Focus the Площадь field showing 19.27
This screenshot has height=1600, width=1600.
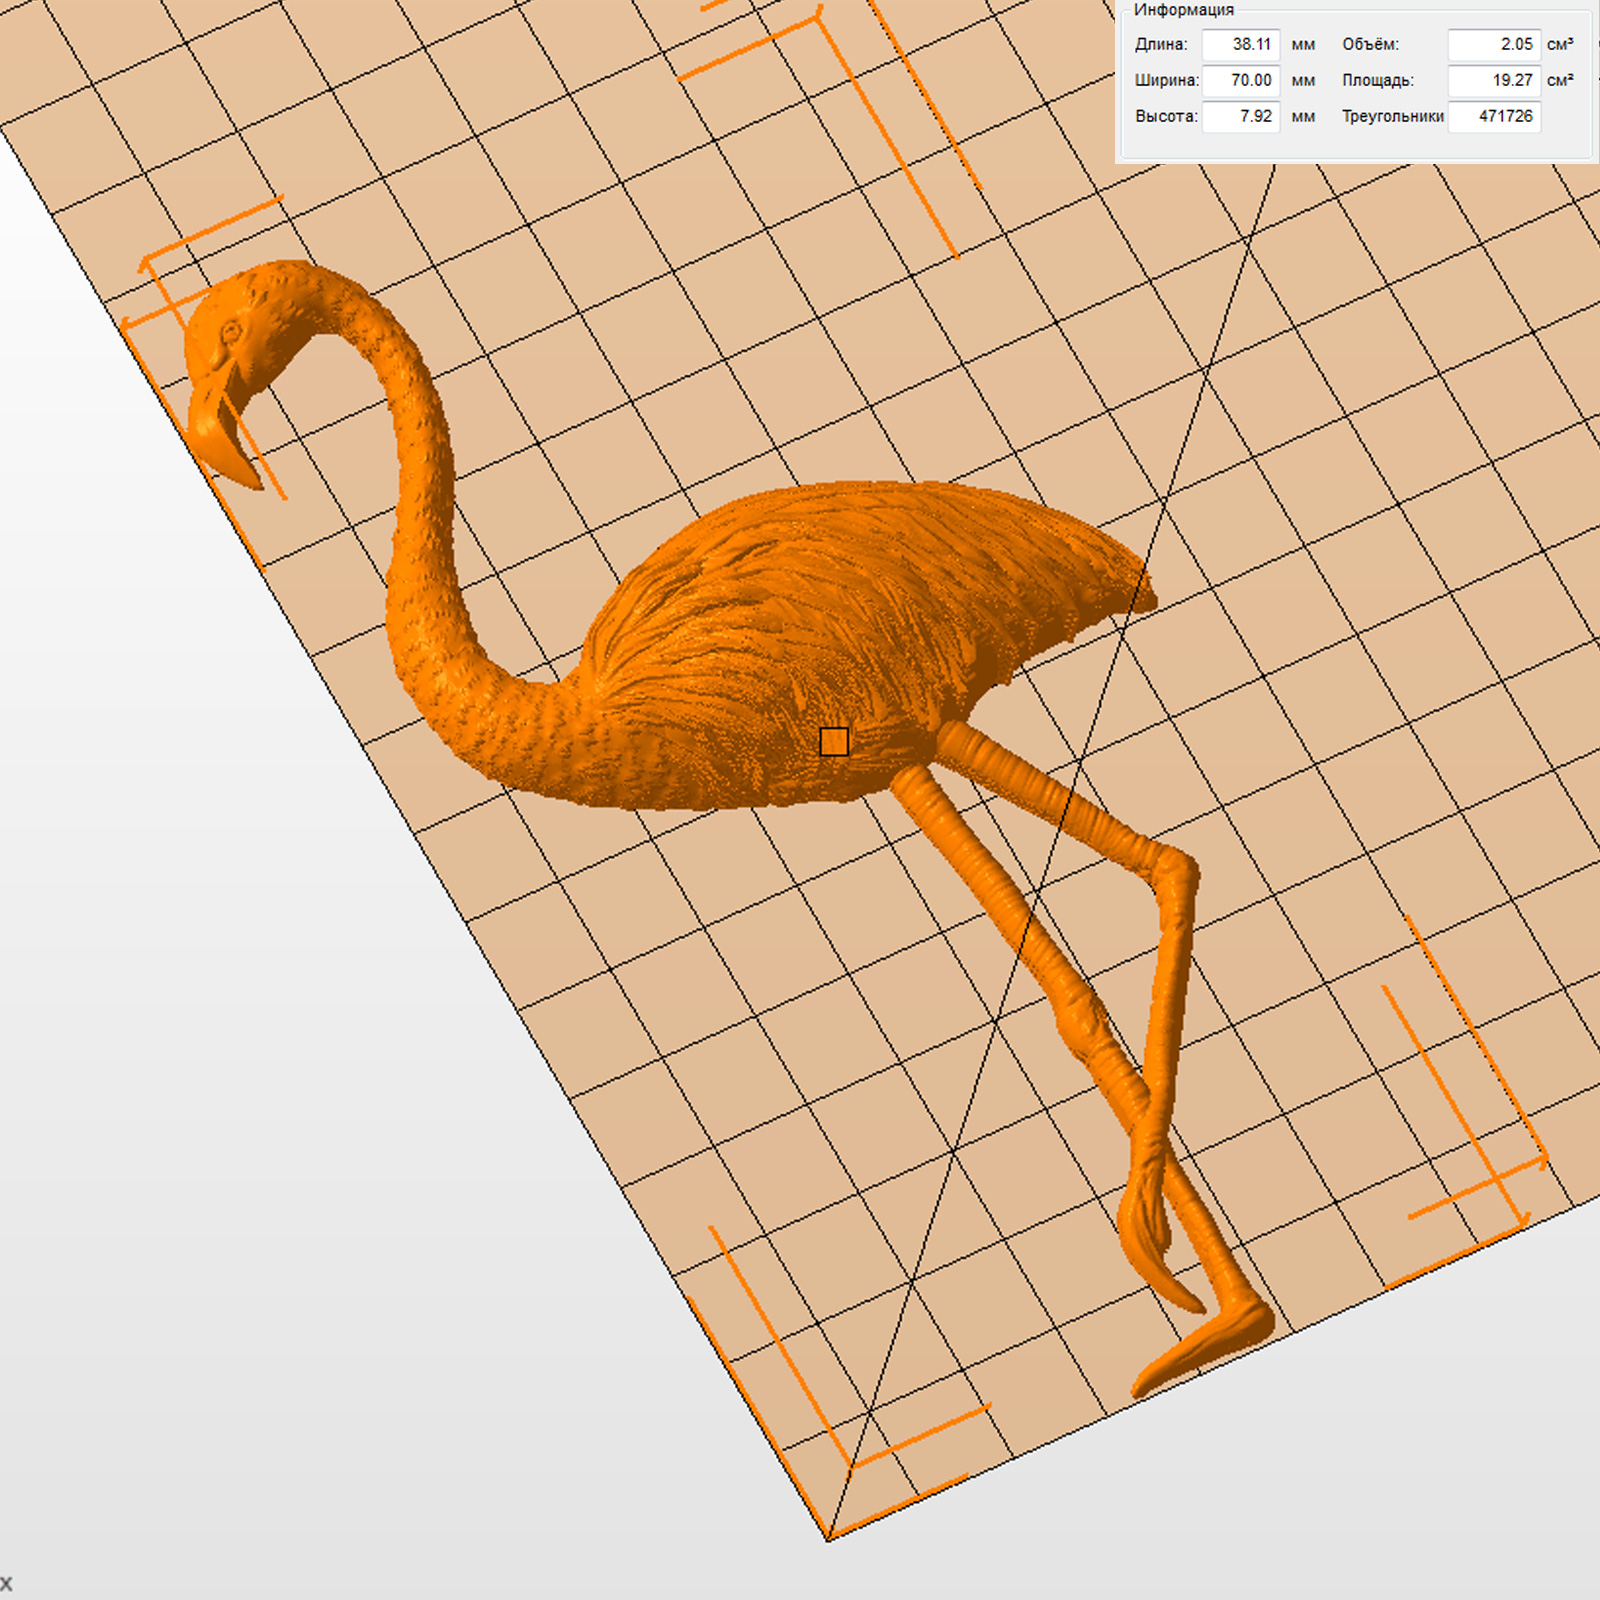click(1494, 81)
